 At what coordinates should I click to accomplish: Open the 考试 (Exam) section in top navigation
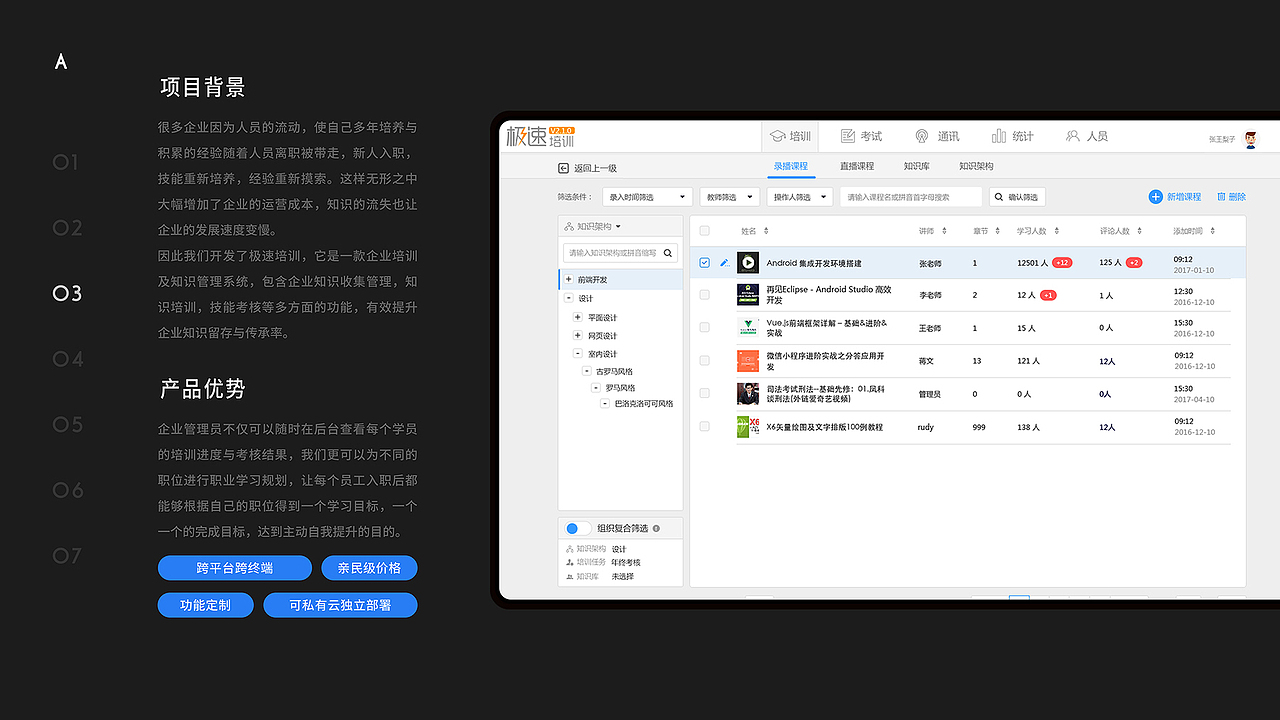tap(861, 135)
